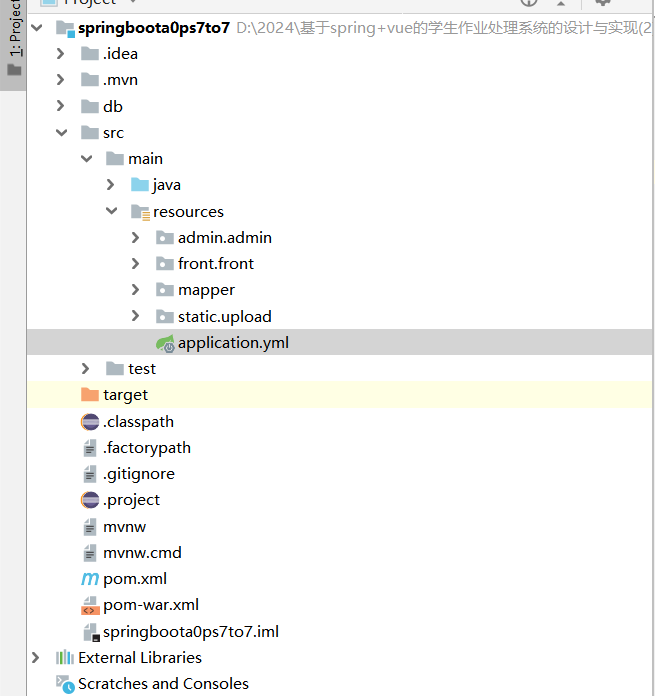This screenshot has width=655, height=696.
Task: Click the orange XML icon of pom-war.xml
Action: (89, 605)
